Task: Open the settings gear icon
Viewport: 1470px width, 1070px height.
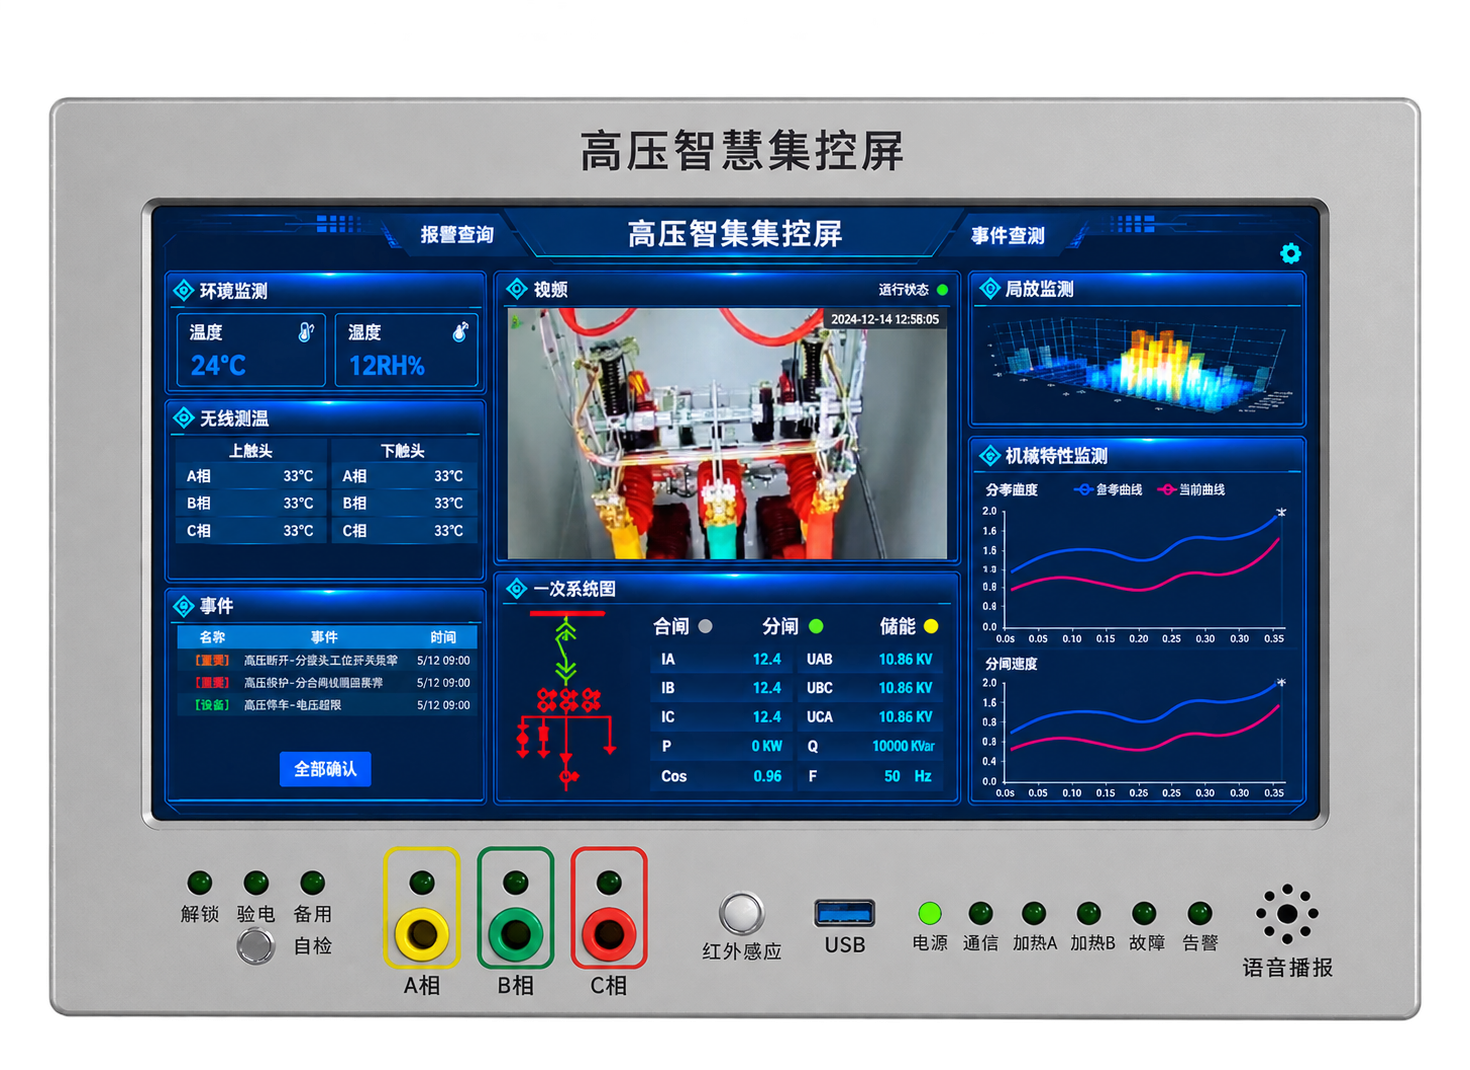Action: tap(1290, 253)
